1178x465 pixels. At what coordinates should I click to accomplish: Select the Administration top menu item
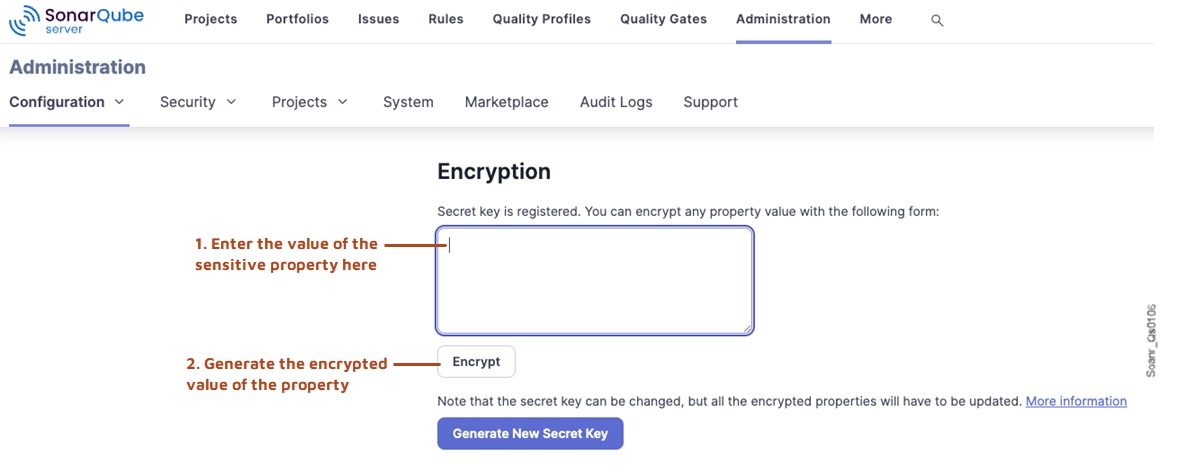[x=783, y=19]
